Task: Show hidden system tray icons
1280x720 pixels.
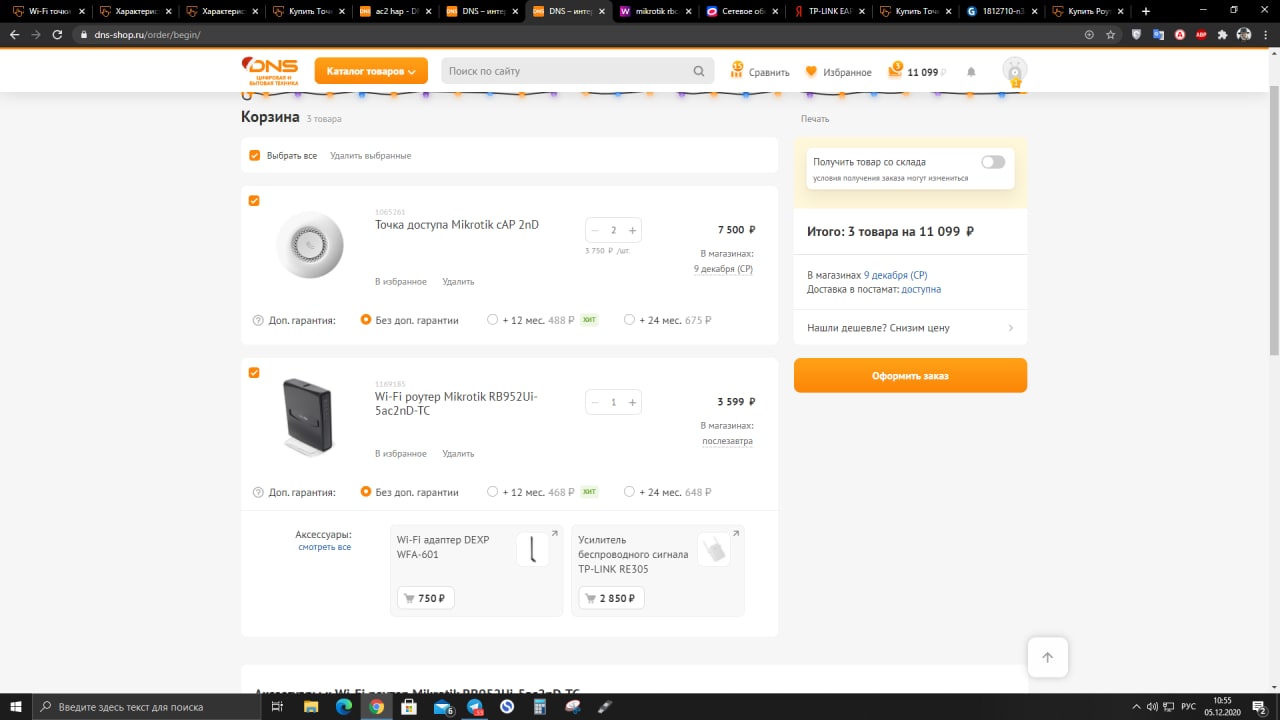Action: coord(1134,707)
